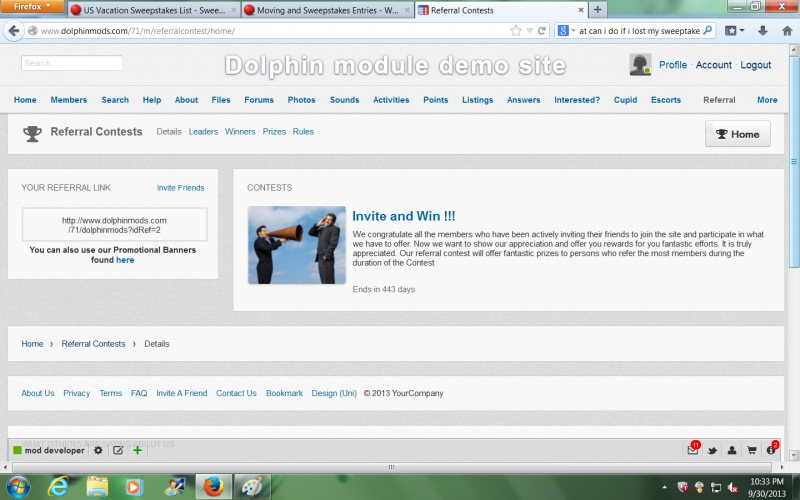Switch to US Vacation Sweepstakes List tab
The width and height of the screenshot is (800, 500).
coord(154,10)
